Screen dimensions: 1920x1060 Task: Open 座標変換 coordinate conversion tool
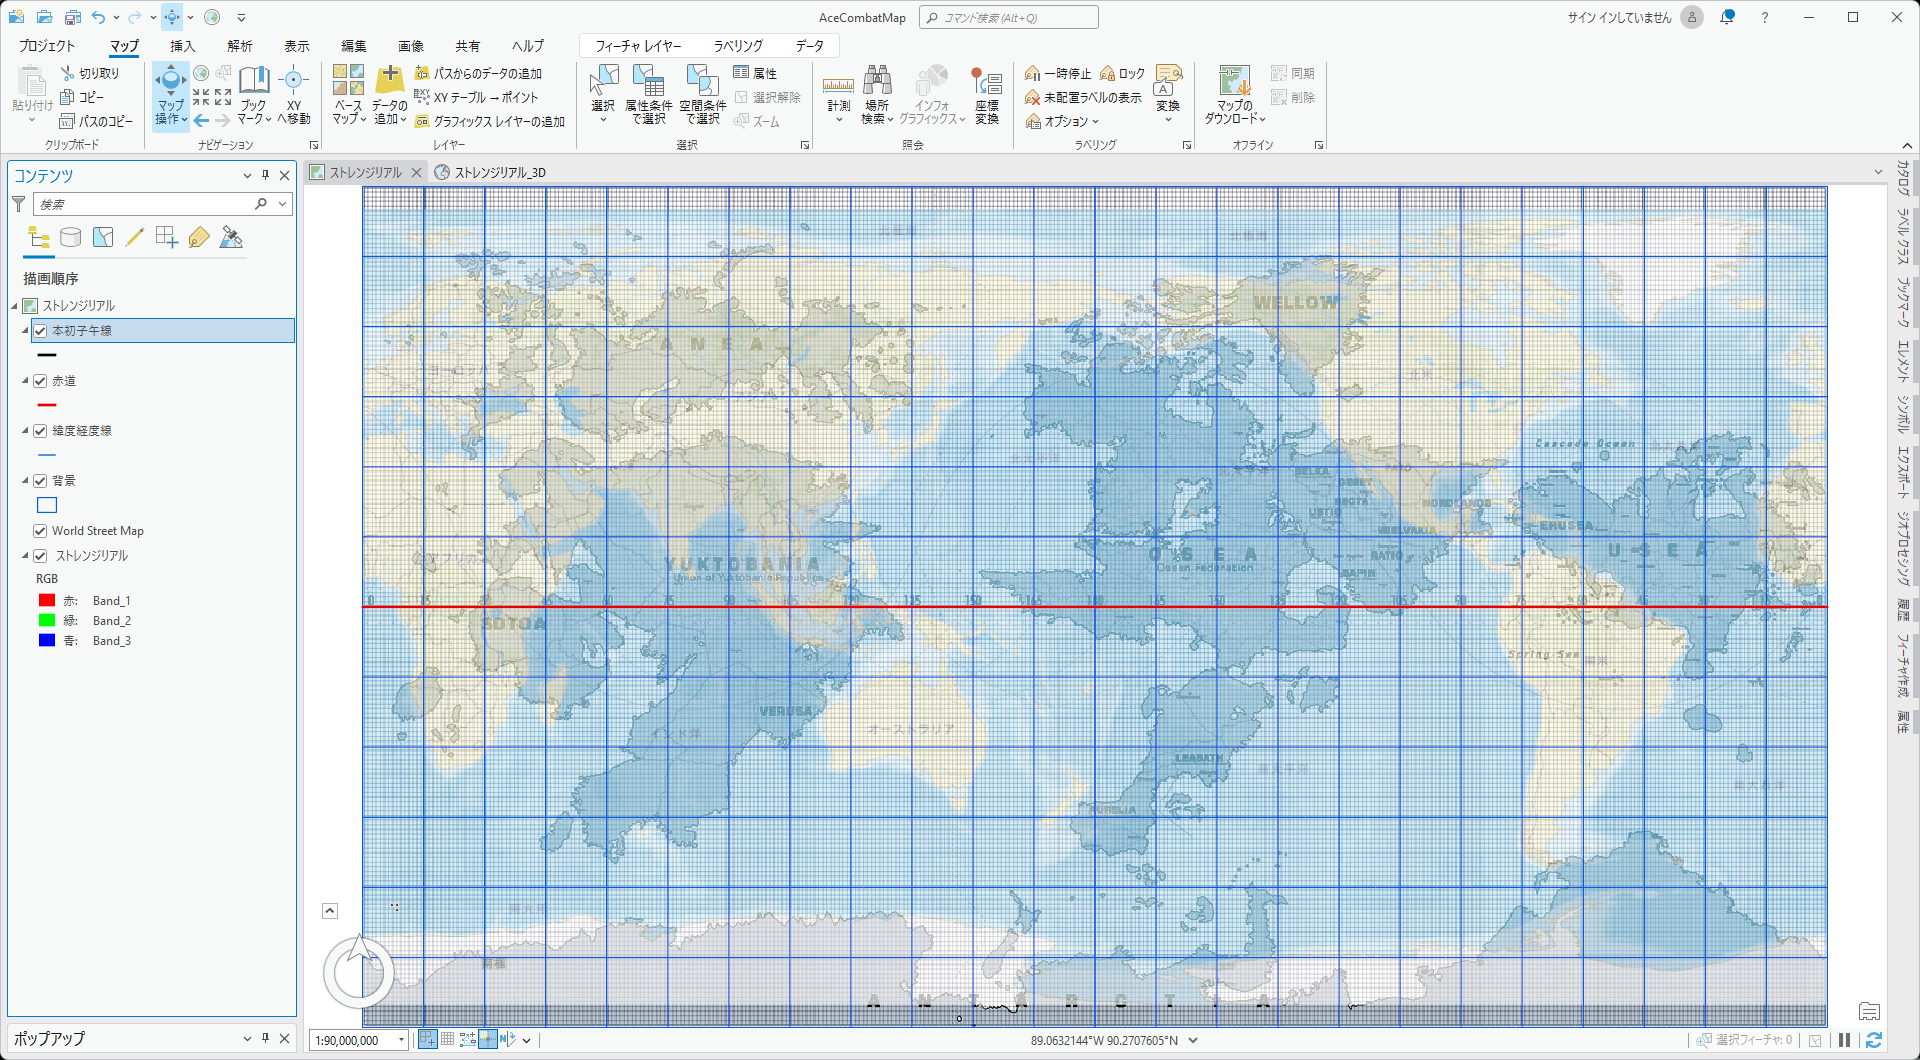987,96
